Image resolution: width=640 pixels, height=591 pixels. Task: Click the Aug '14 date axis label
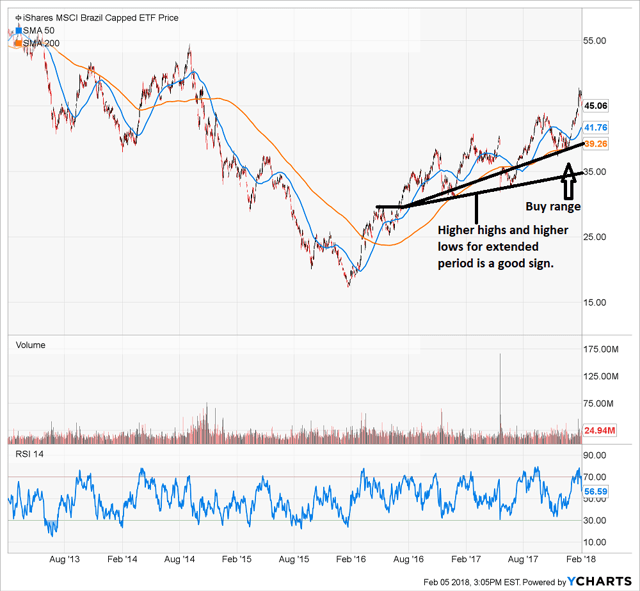180,560
